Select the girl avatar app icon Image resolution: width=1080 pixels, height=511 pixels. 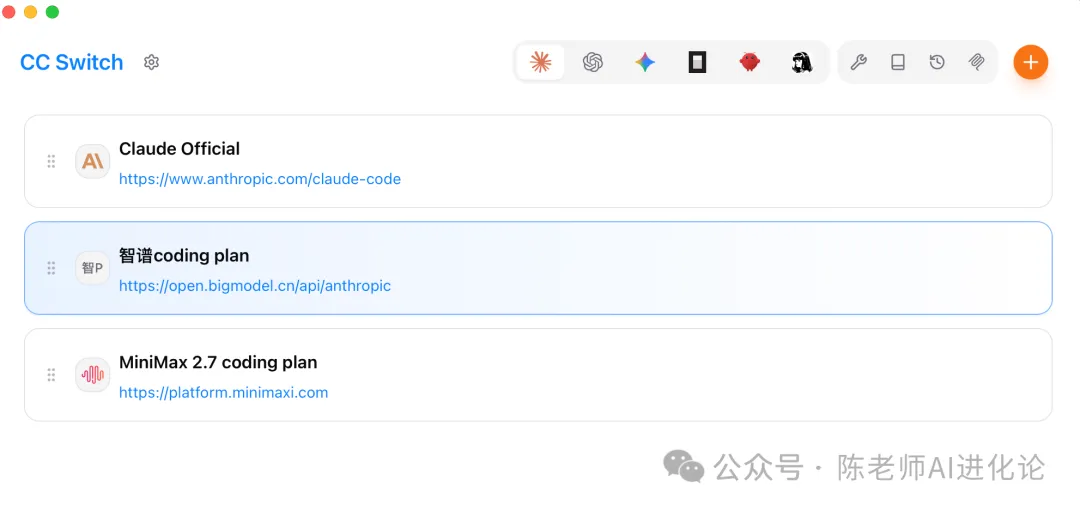(x=801, y=62)
